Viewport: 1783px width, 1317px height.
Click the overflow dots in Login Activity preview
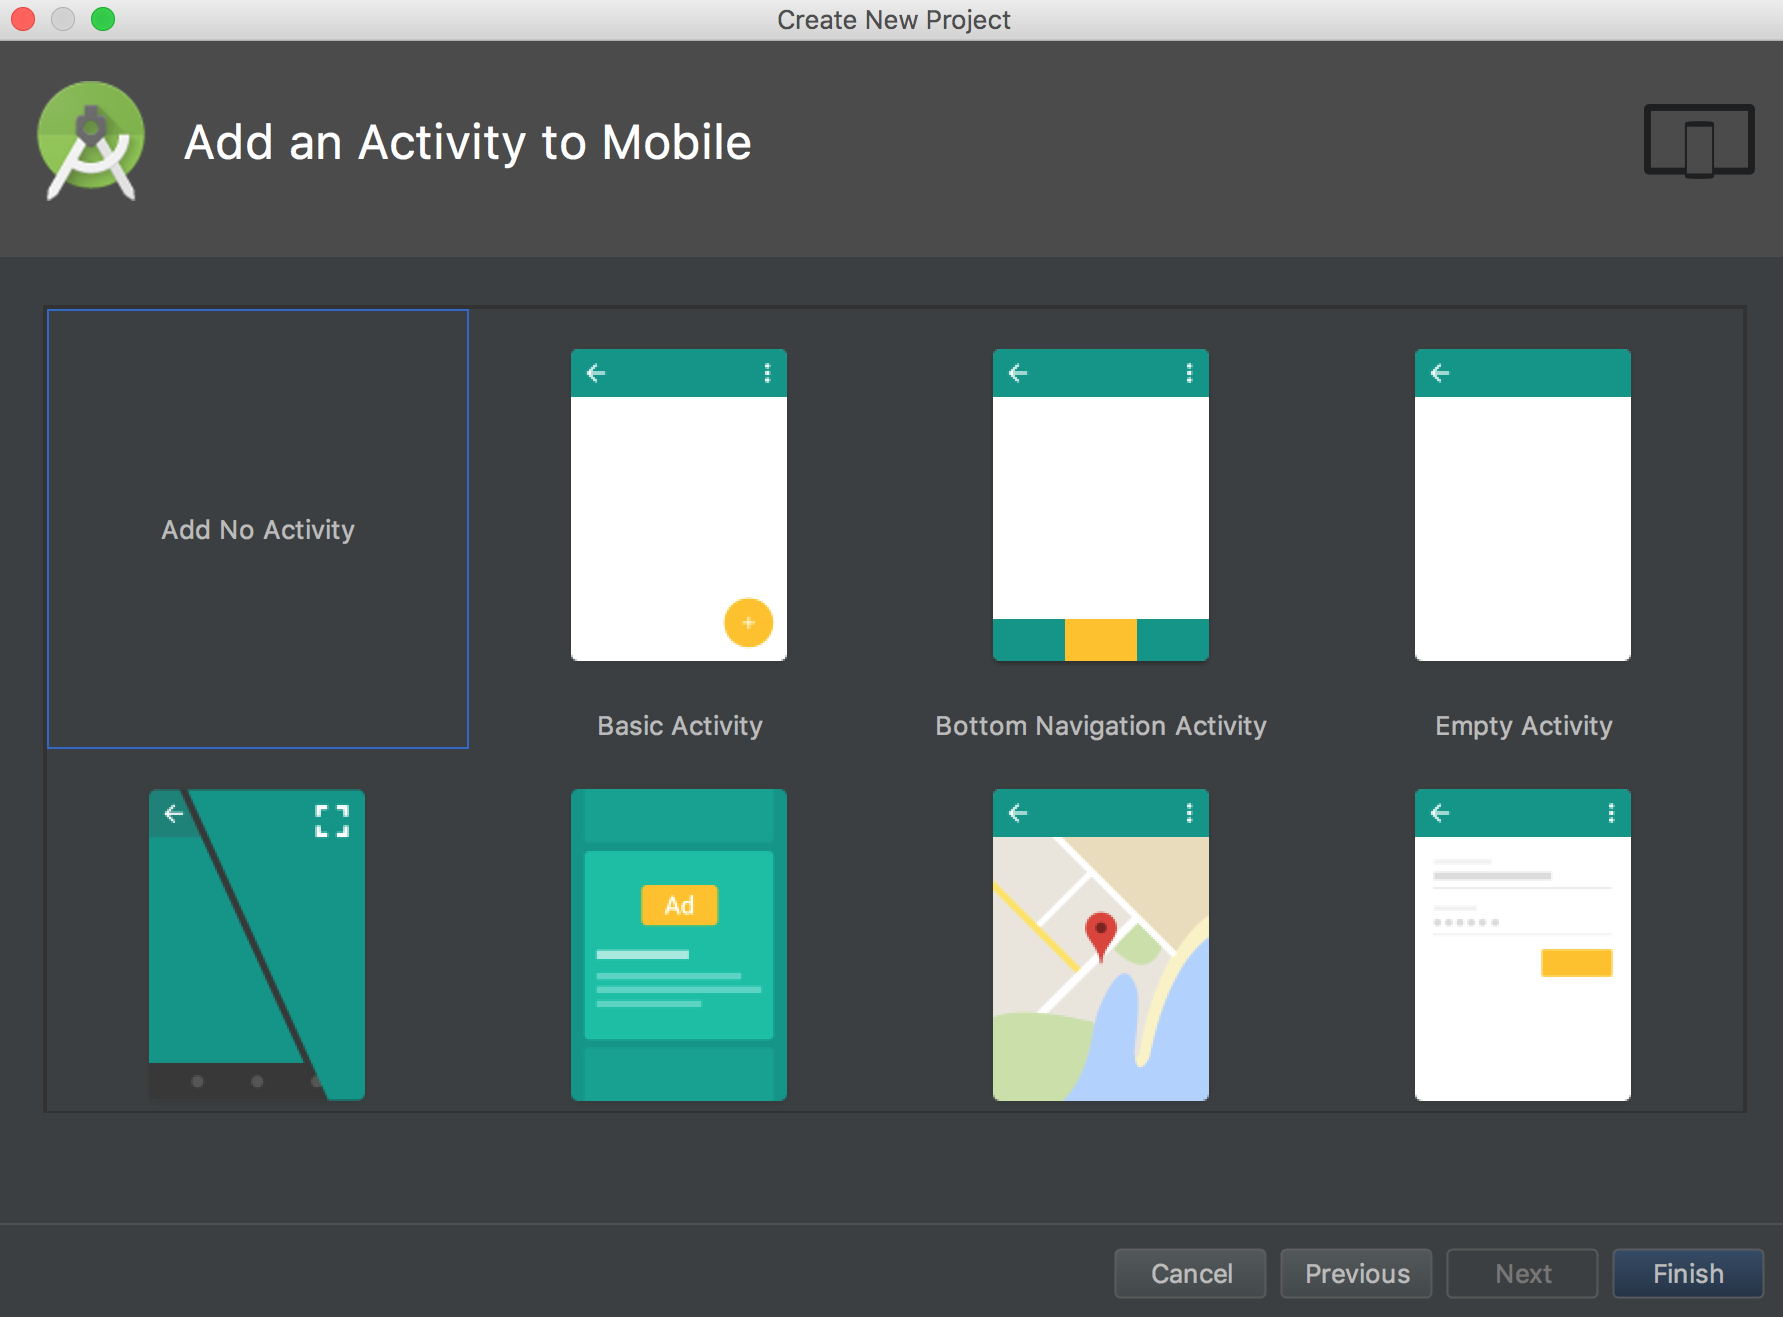coord(1611,813)
